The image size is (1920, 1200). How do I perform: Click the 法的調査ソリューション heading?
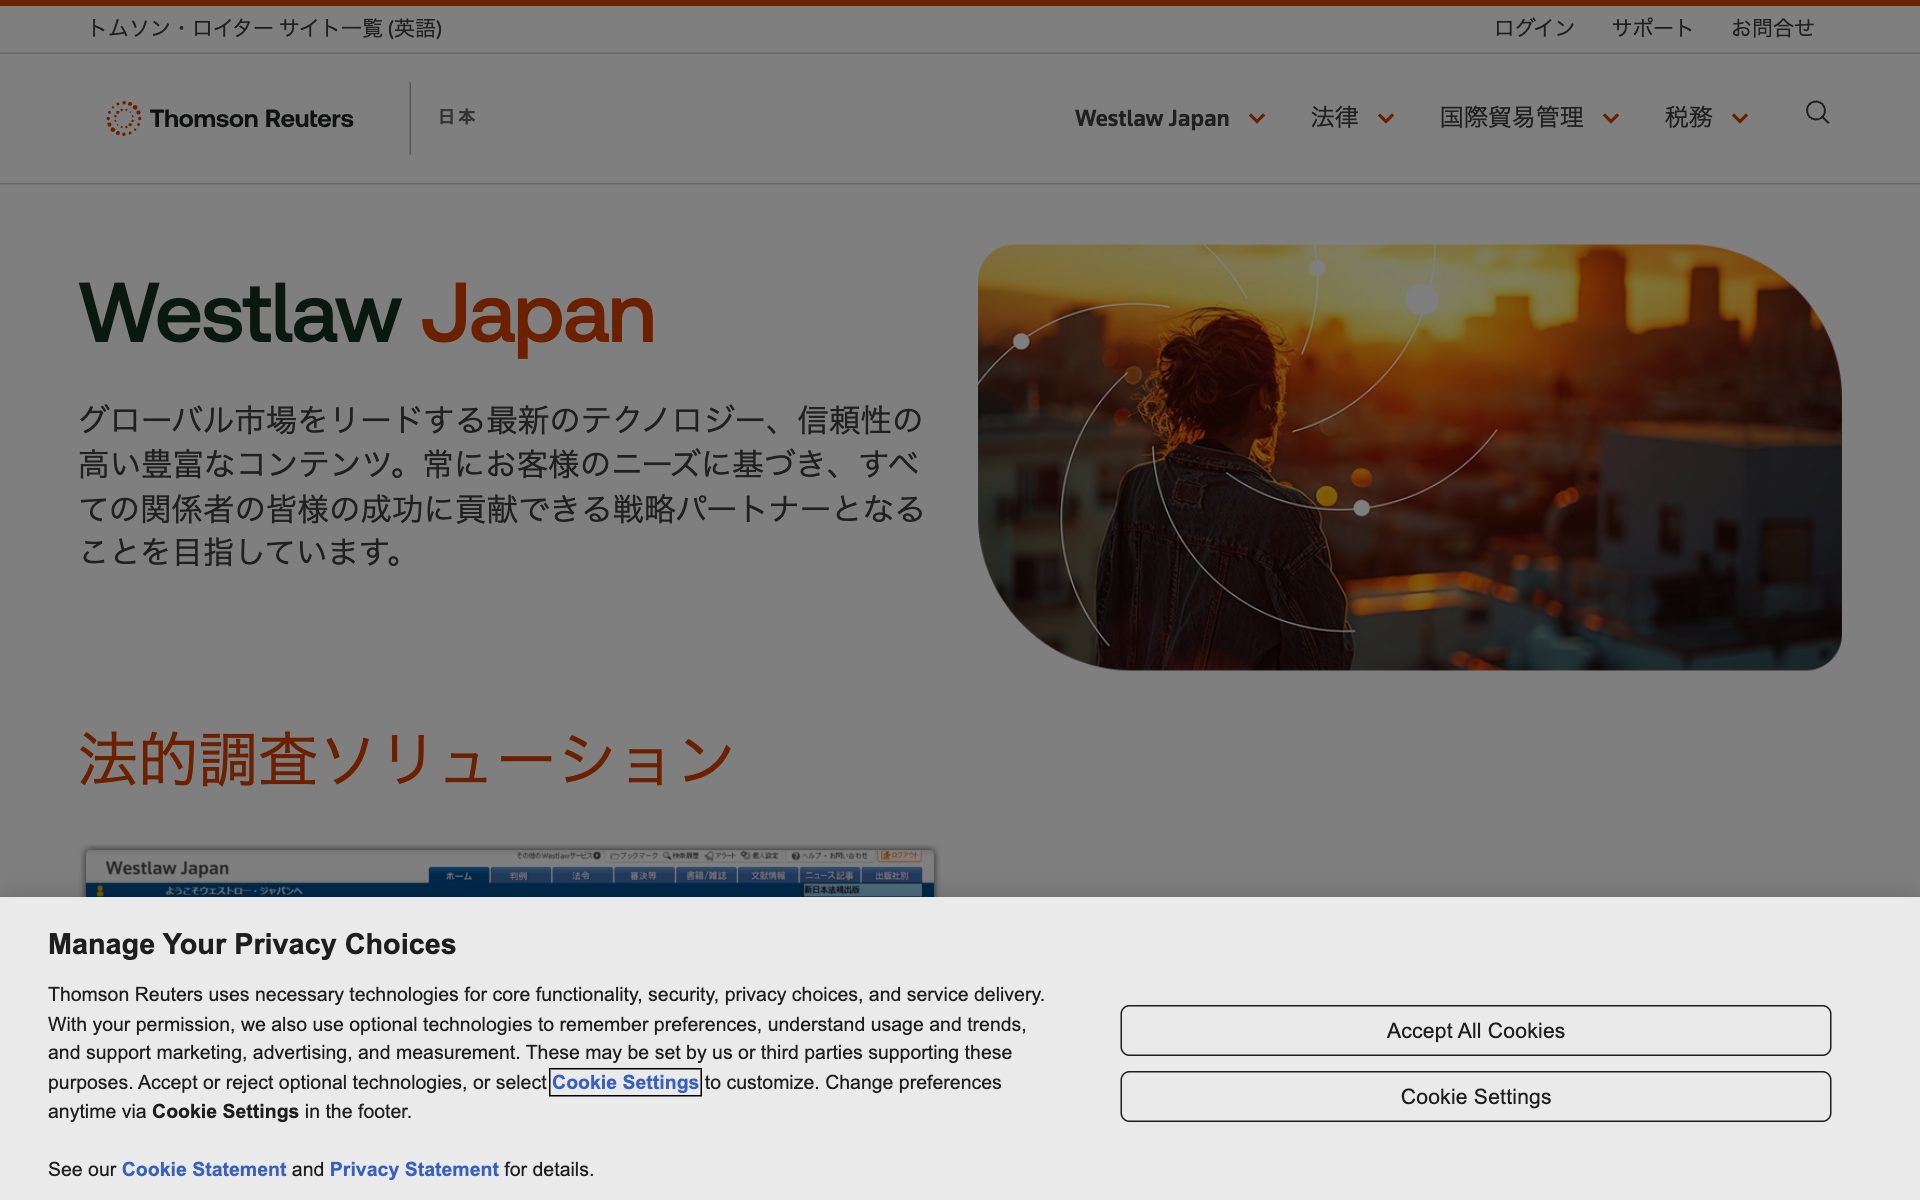coord(406,759)
